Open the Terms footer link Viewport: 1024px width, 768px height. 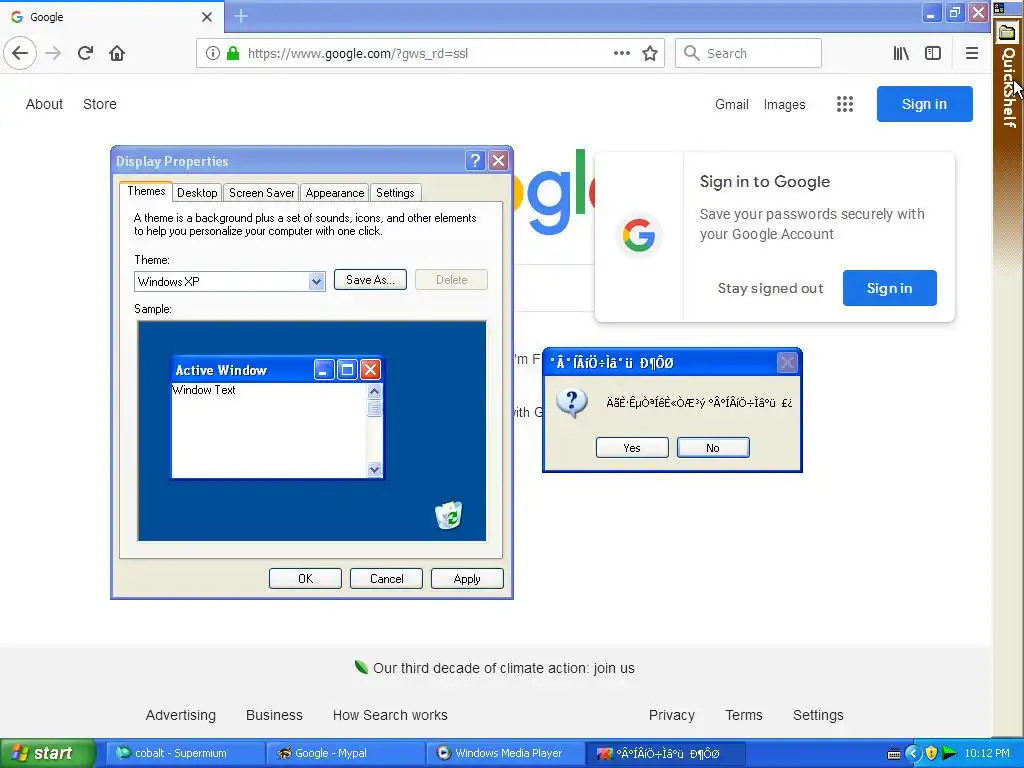(x=744, y=715)
